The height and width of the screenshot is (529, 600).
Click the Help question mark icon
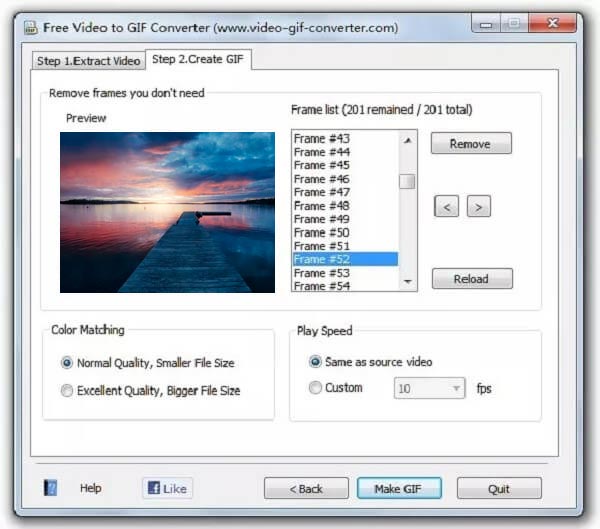point(50,488)
